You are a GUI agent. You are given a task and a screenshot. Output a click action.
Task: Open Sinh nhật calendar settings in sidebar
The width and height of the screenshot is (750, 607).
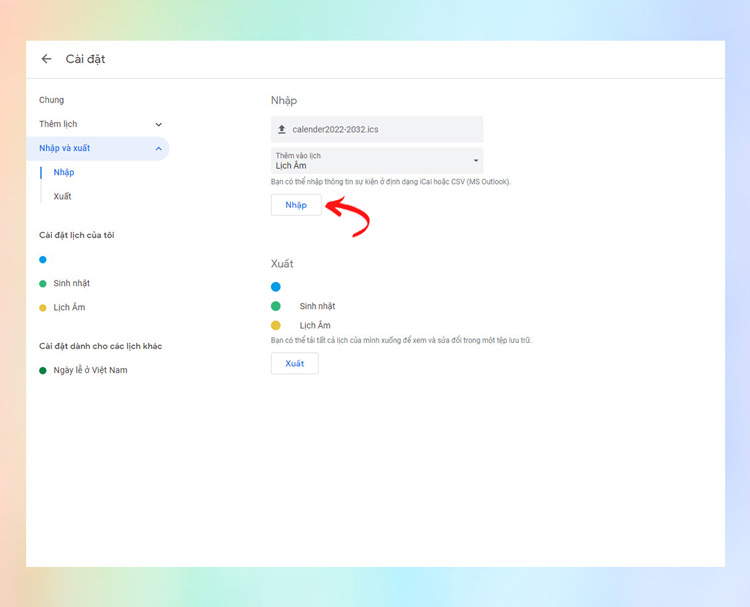[72, 283]
